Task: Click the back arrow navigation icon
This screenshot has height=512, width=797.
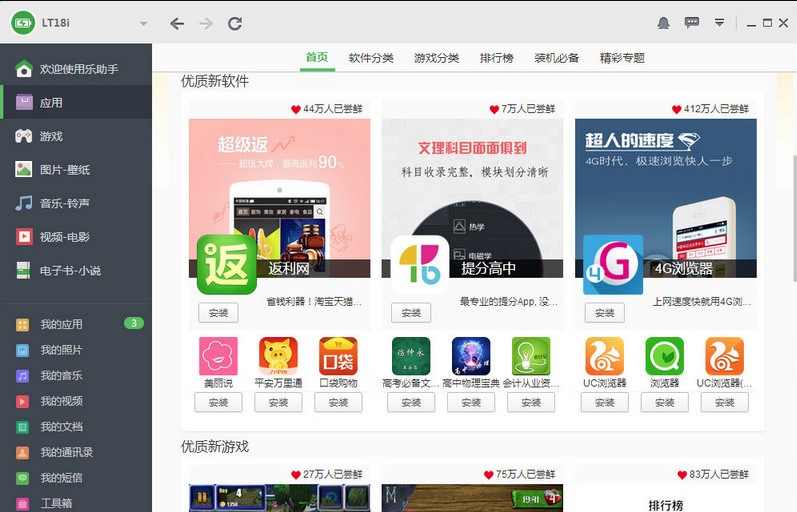Action: tap(177, 23)
